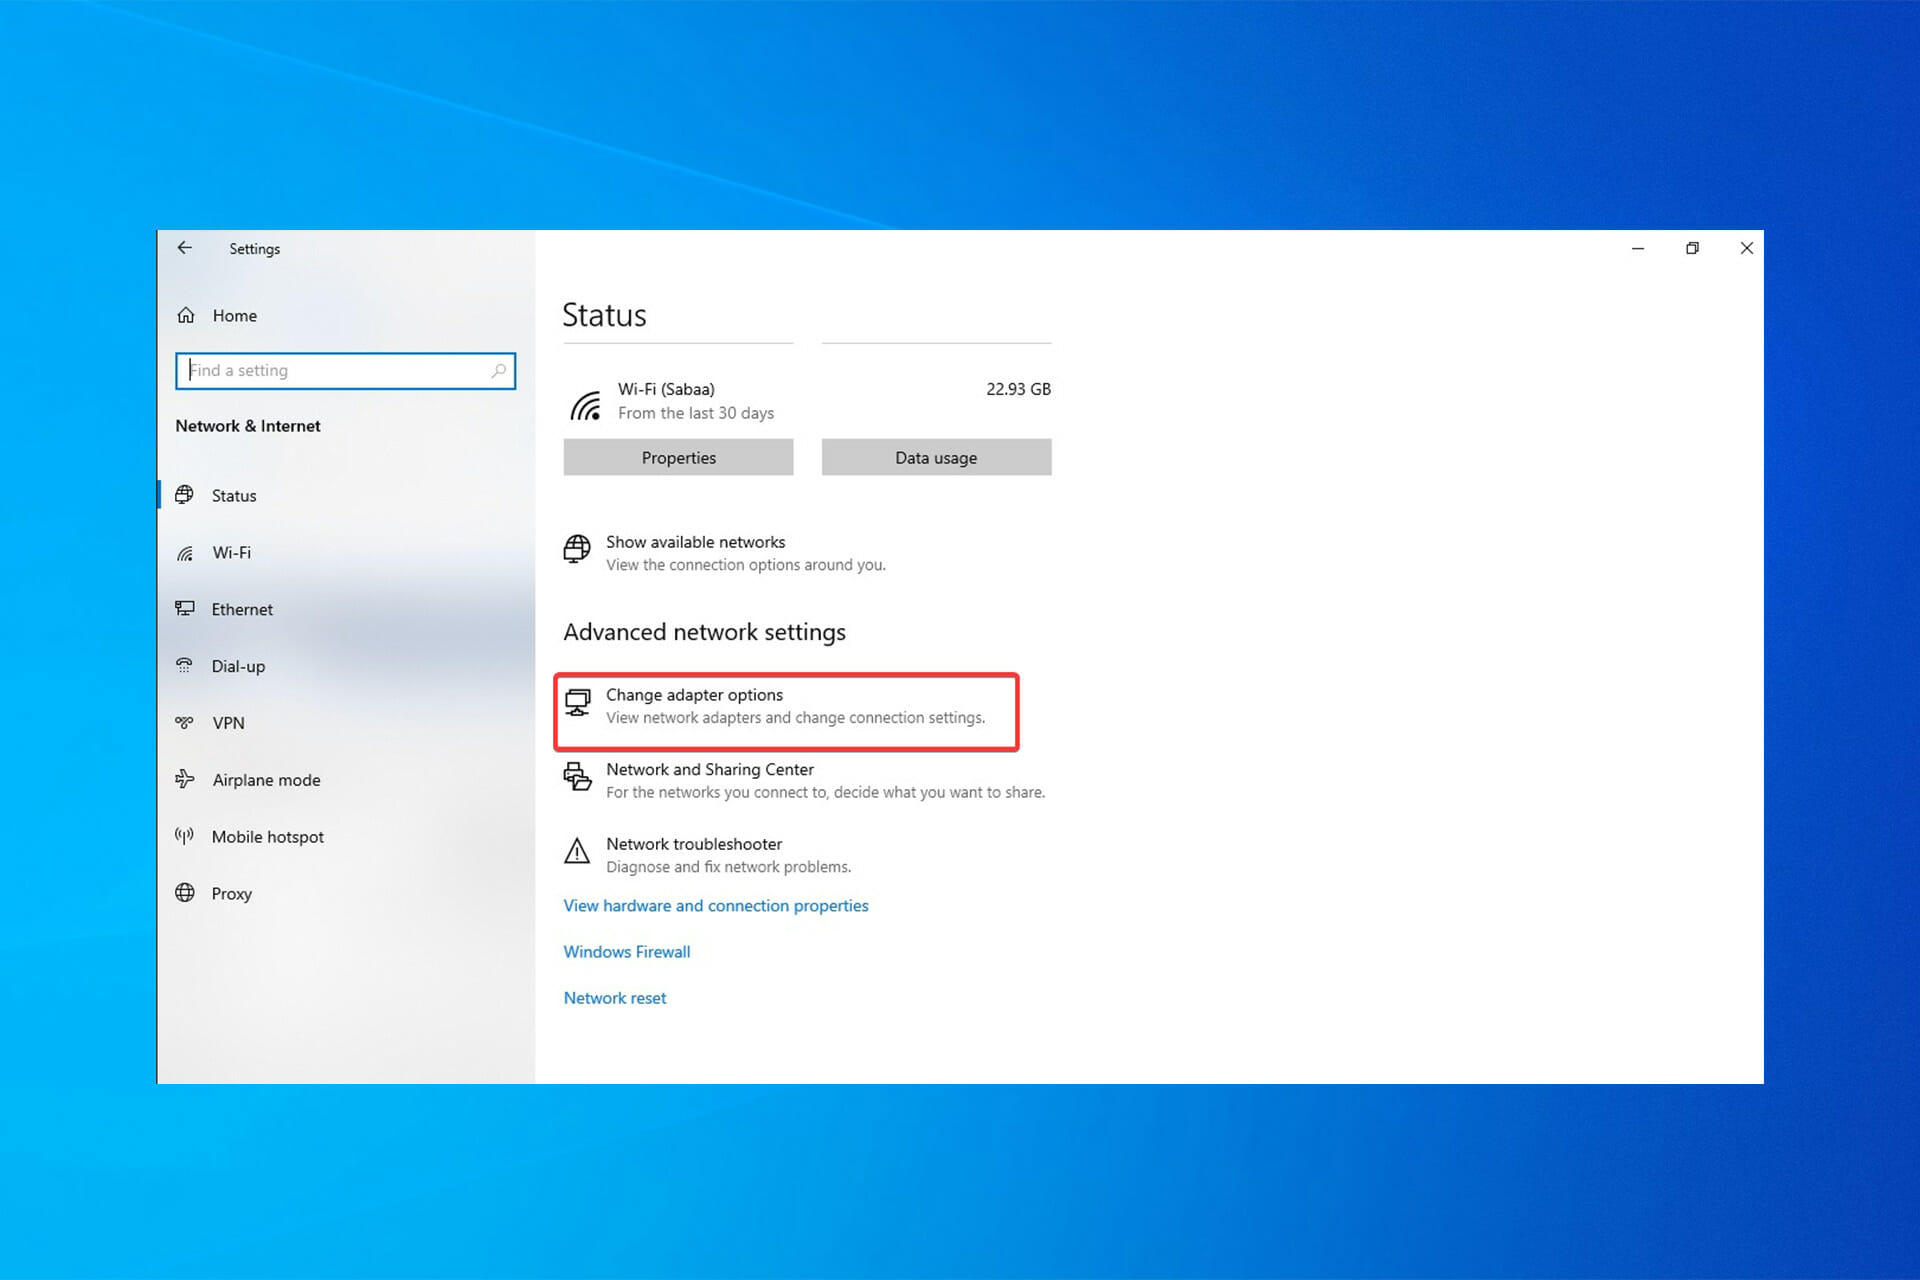This screenshot has width=1920, height=1280.
Task: Click the search magnifier icon
Action: pyautogui.click(x=498, y=371)
